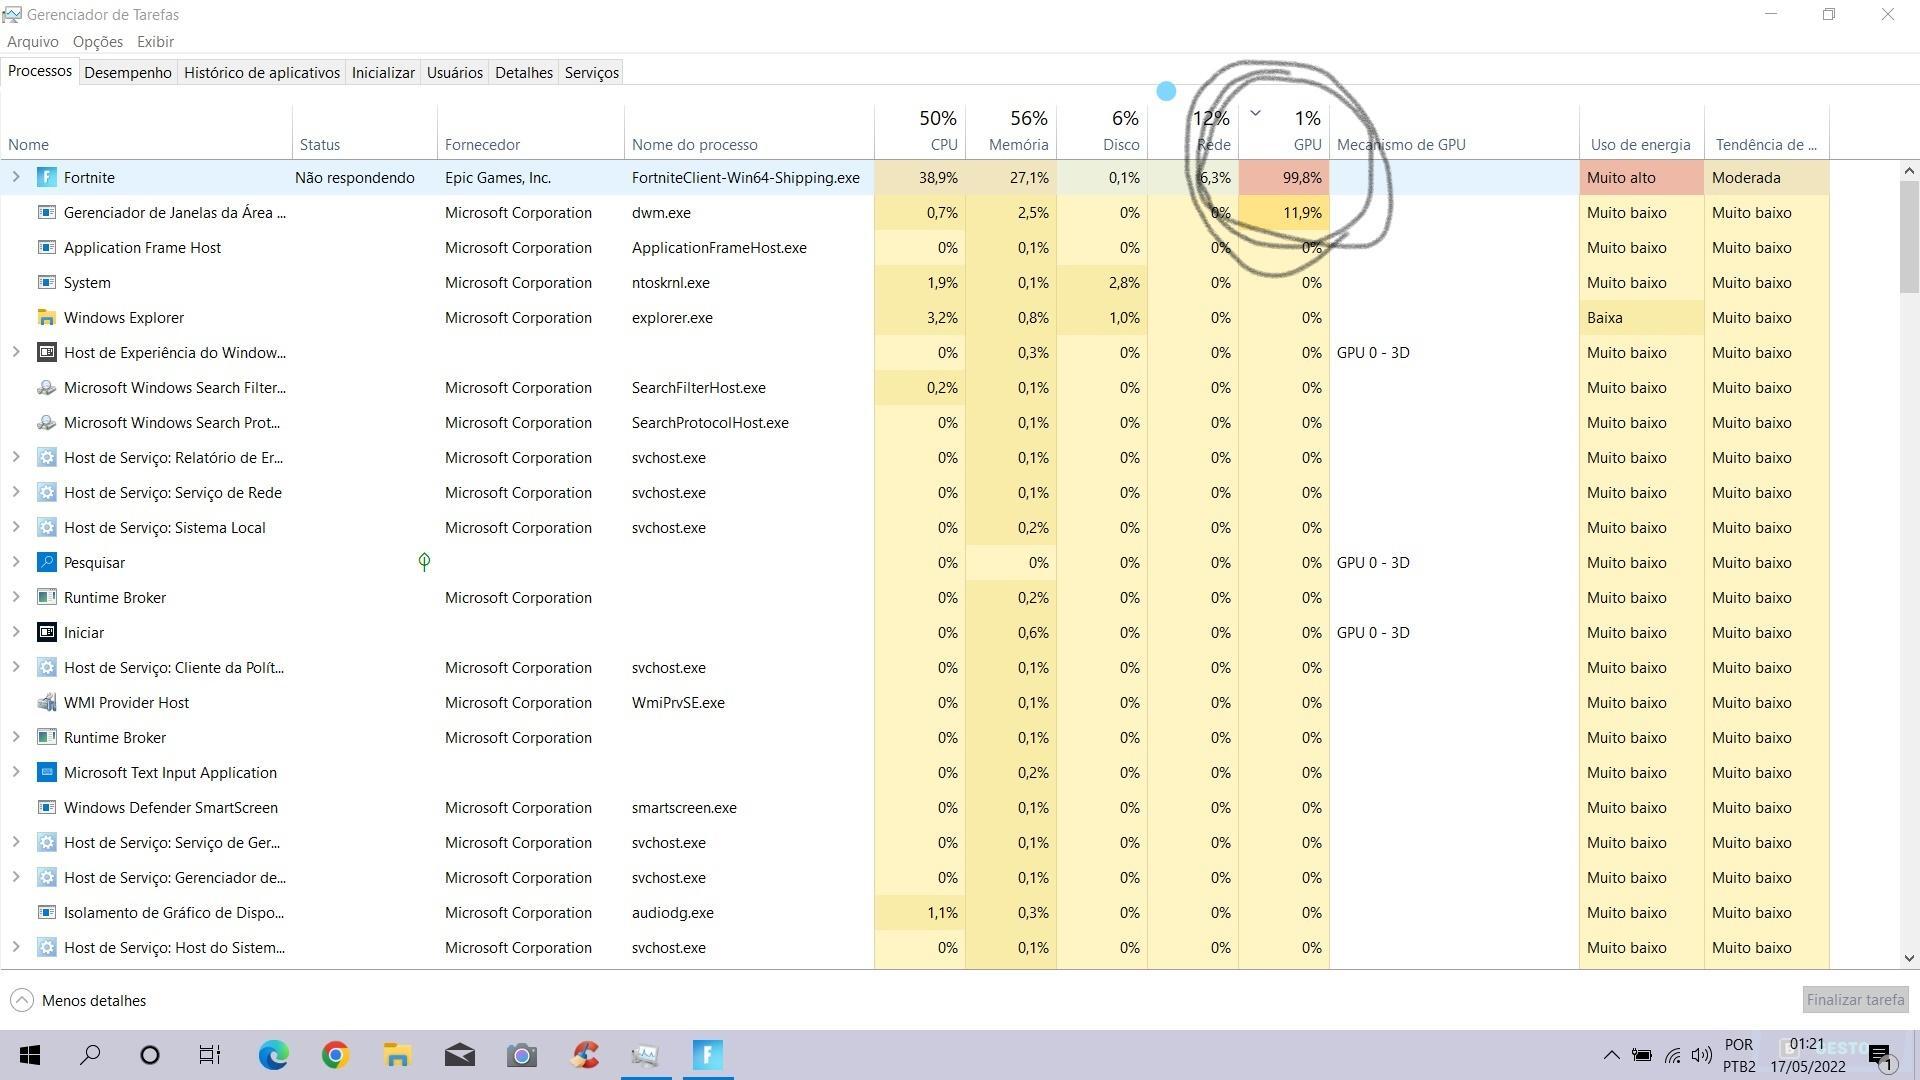Click the process list scrollbar down arrow
Viewport: 1920px width, 1080px height.
click(1909, 958)
